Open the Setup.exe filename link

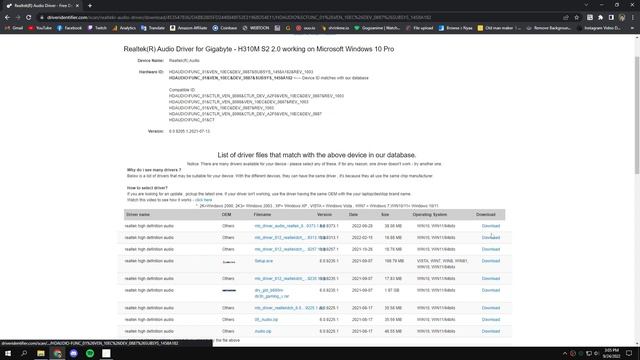264,261
